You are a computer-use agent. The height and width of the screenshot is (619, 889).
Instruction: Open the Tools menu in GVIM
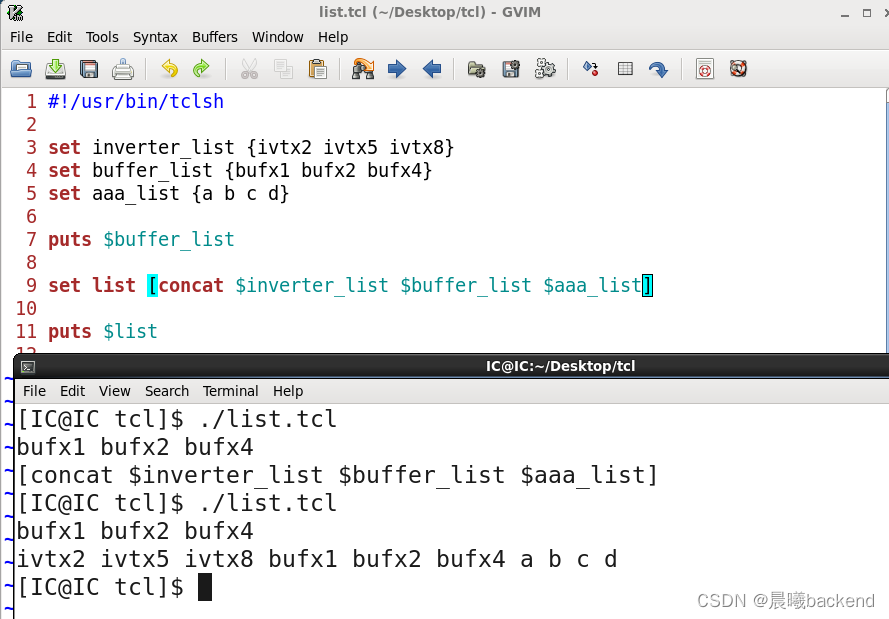(102, 37)
